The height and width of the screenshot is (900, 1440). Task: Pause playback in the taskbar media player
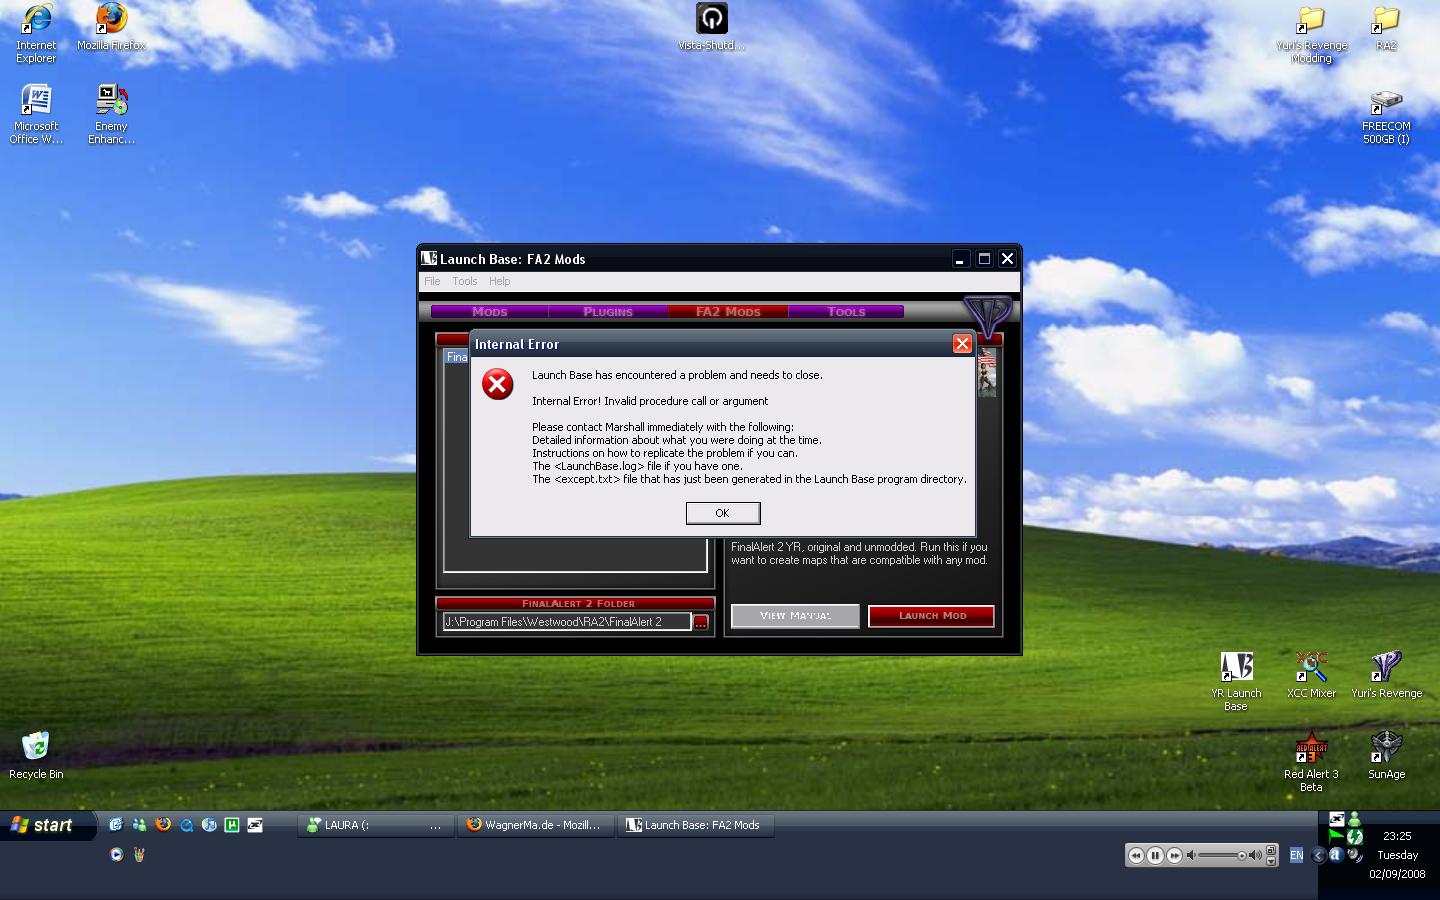[x=1155, y=855]
